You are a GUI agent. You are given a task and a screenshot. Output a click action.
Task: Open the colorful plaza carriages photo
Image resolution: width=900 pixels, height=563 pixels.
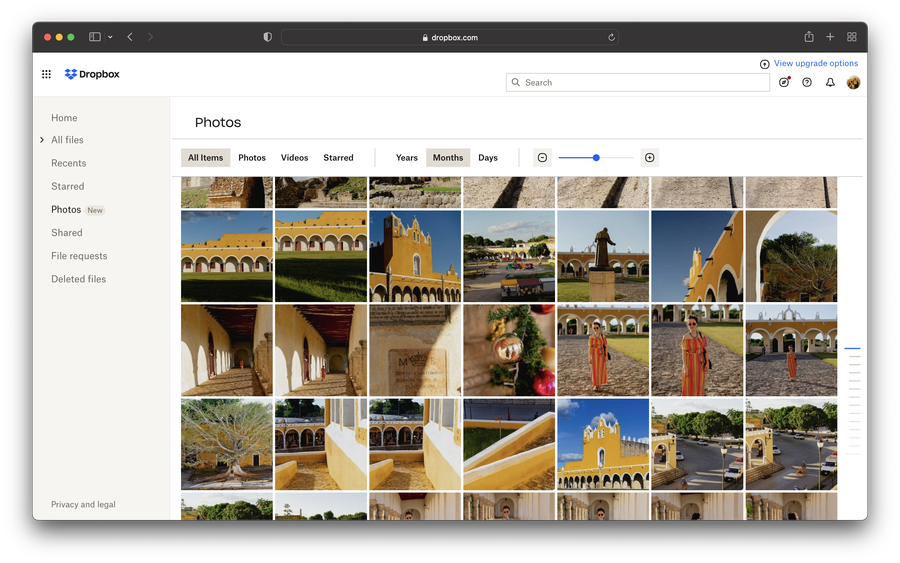509,256
